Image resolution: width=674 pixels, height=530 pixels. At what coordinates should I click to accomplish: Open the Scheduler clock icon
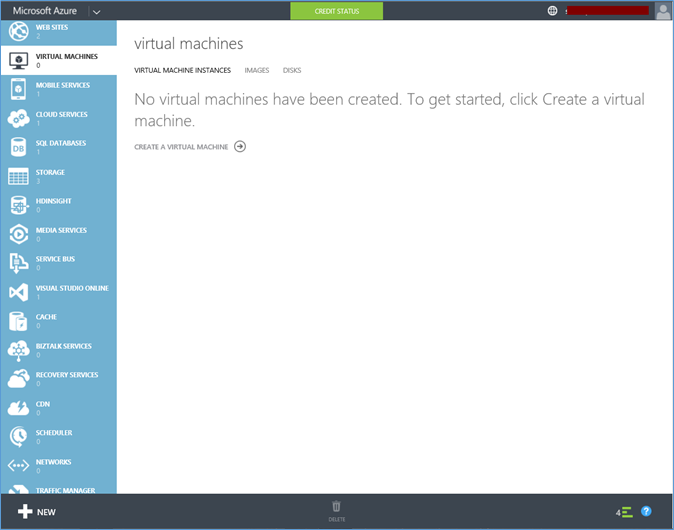coord(18,437)
